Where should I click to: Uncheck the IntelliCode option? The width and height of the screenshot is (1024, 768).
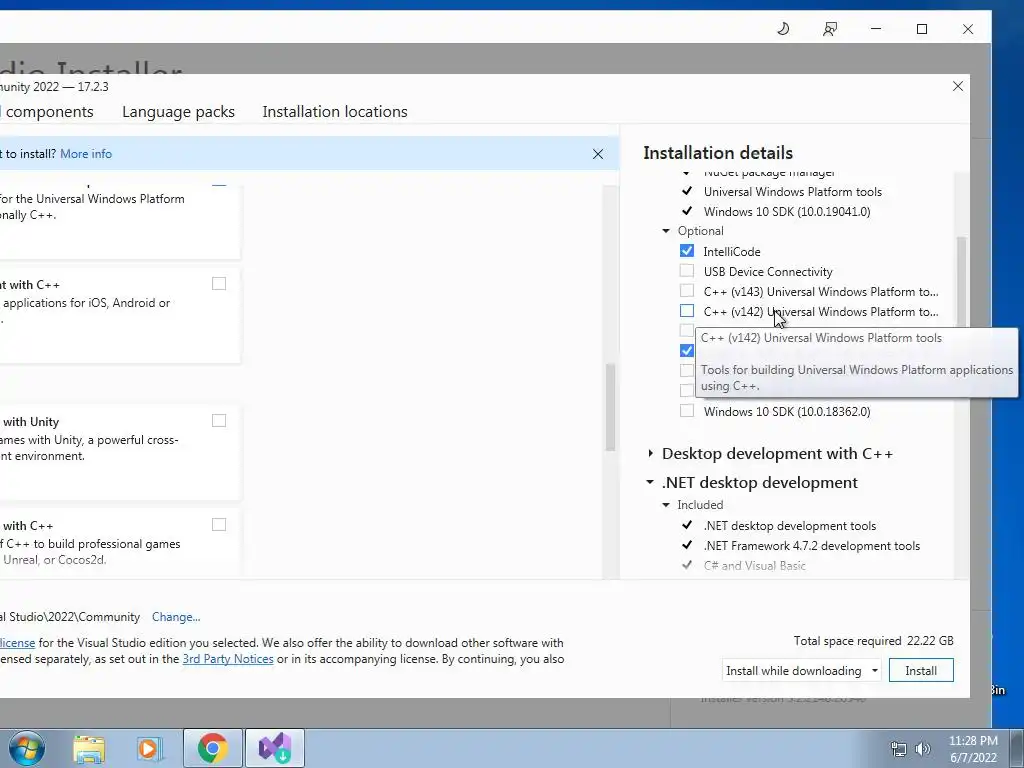(x=686, y=251)
